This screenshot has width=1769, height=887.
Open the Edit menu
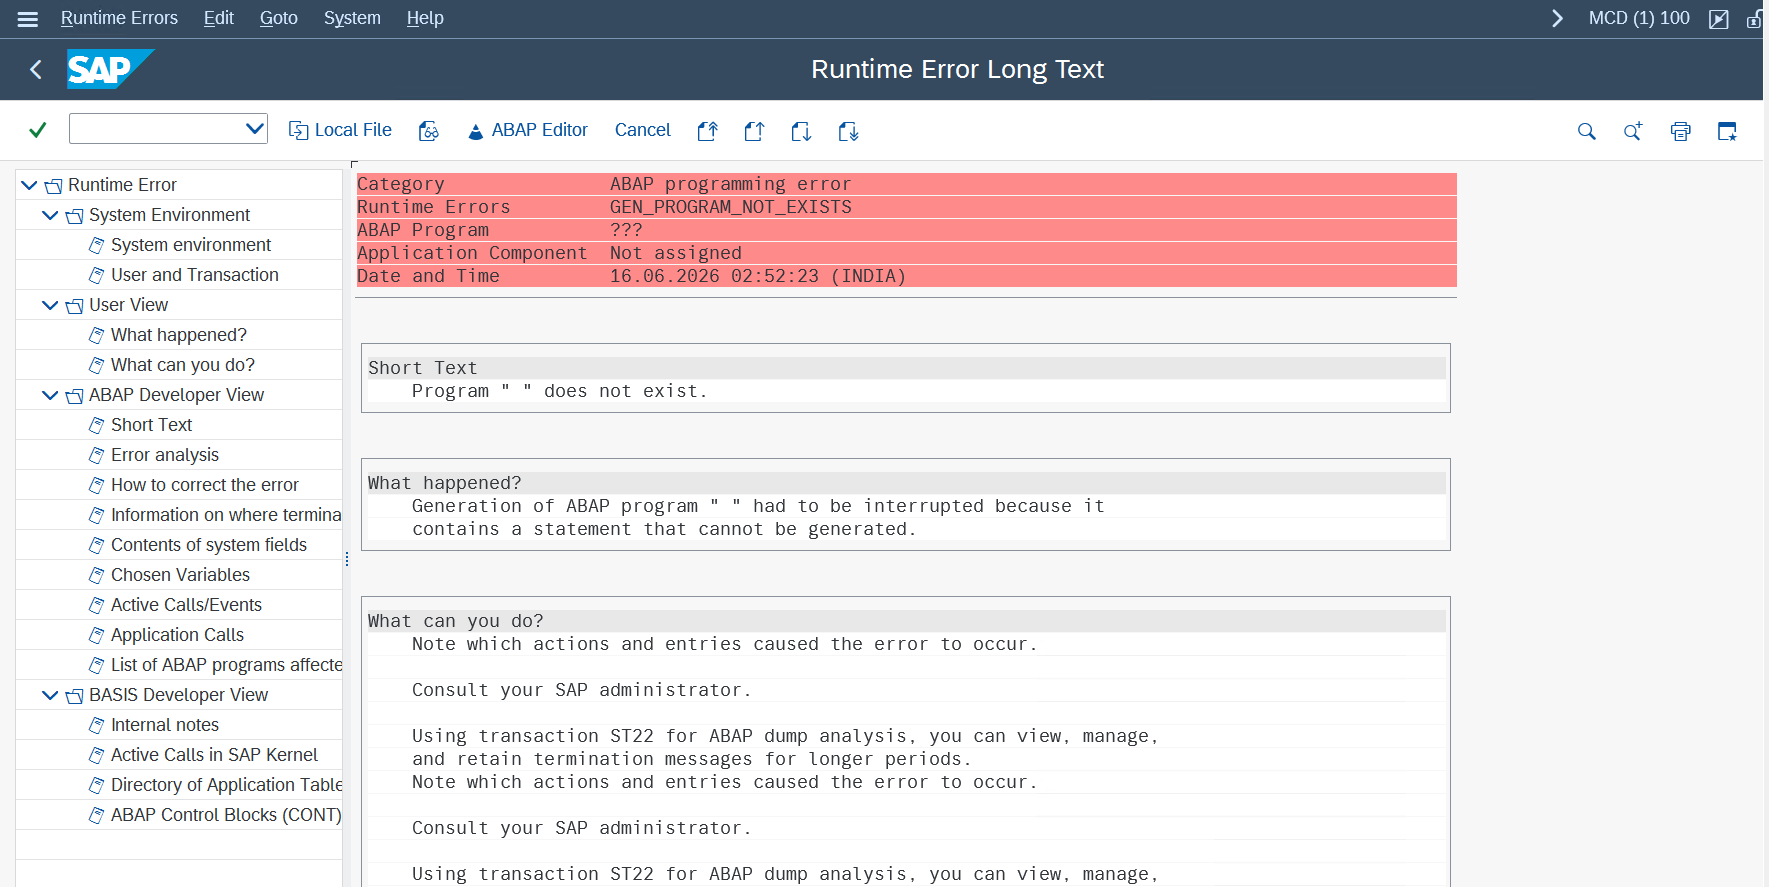[218, 18]
